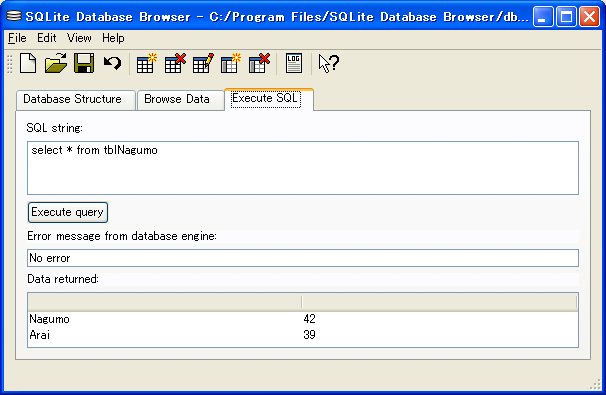Select the value 39 in results
The width and height of the screenshot is (606, 395).
pyautogui.click(x=310, y=335)
